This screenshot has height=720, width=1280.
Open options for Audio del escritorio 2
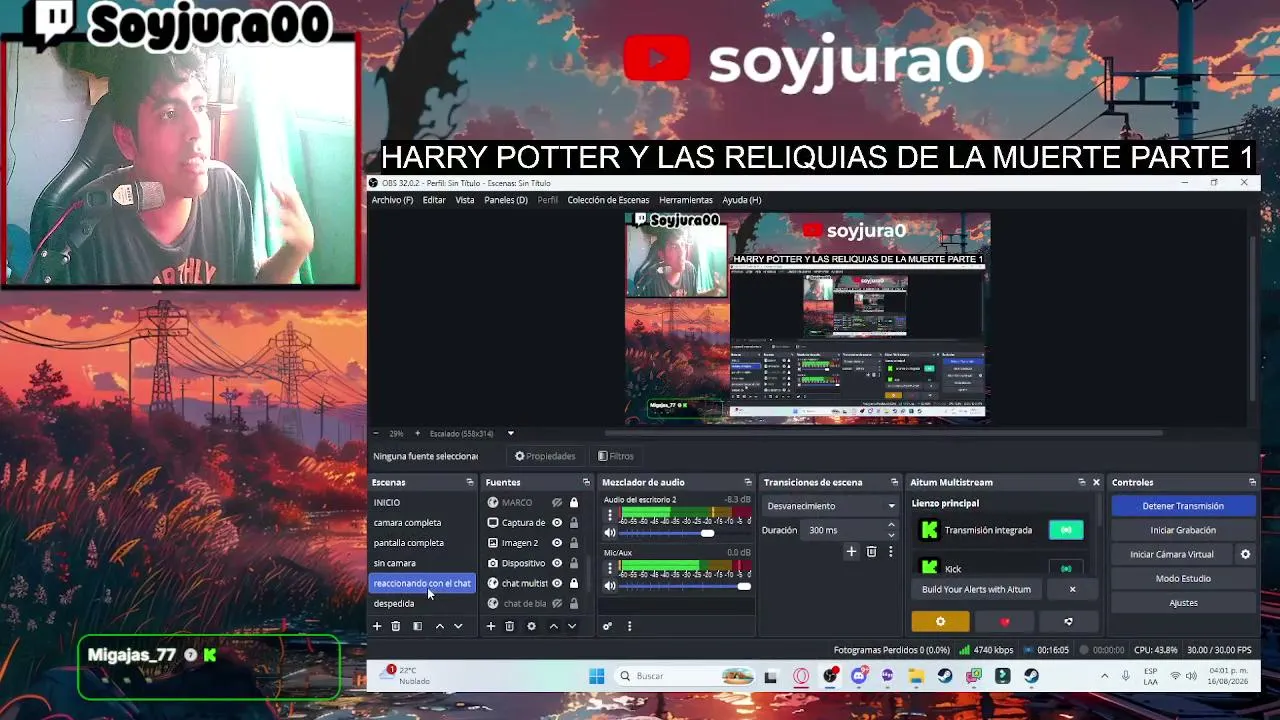[610, 515]
